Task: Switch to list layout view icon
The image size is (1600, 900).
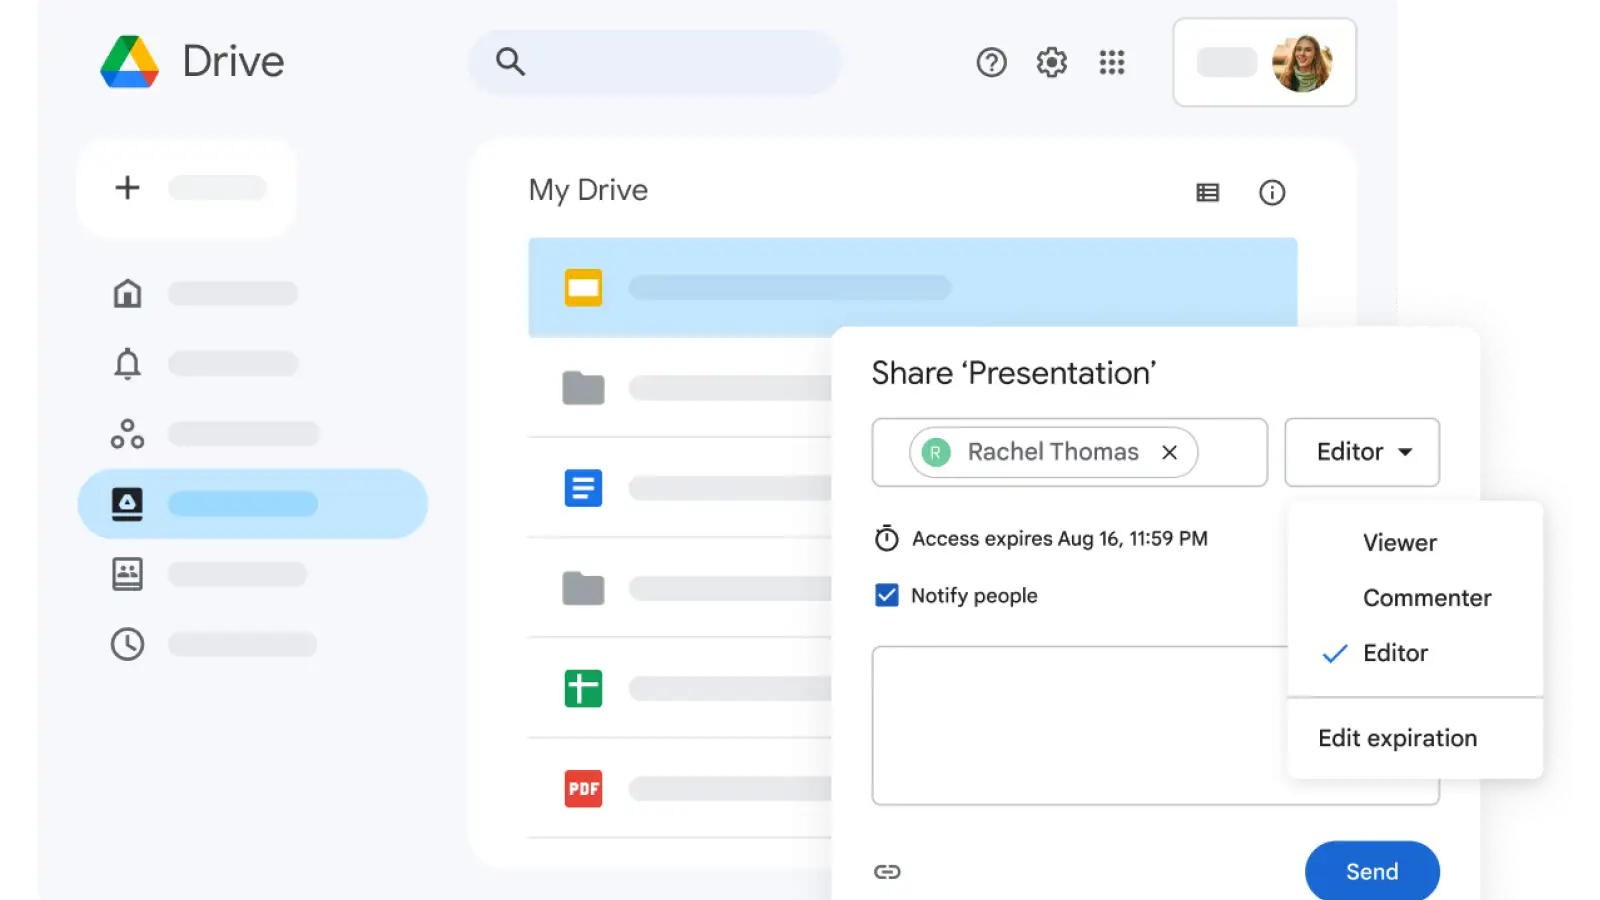Action: coord(1208,192)
